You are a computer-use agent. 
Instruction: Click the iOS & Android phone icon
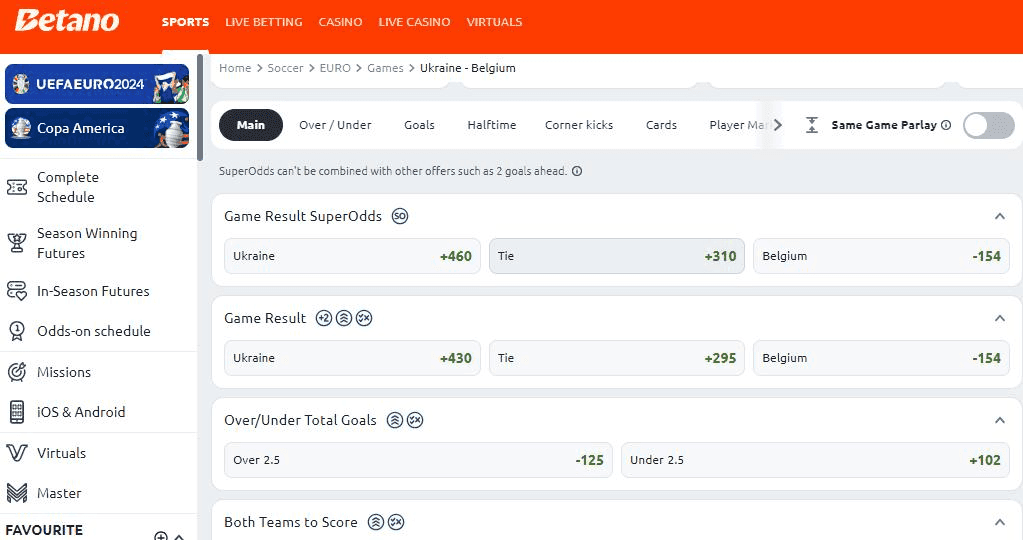[17, 412]
